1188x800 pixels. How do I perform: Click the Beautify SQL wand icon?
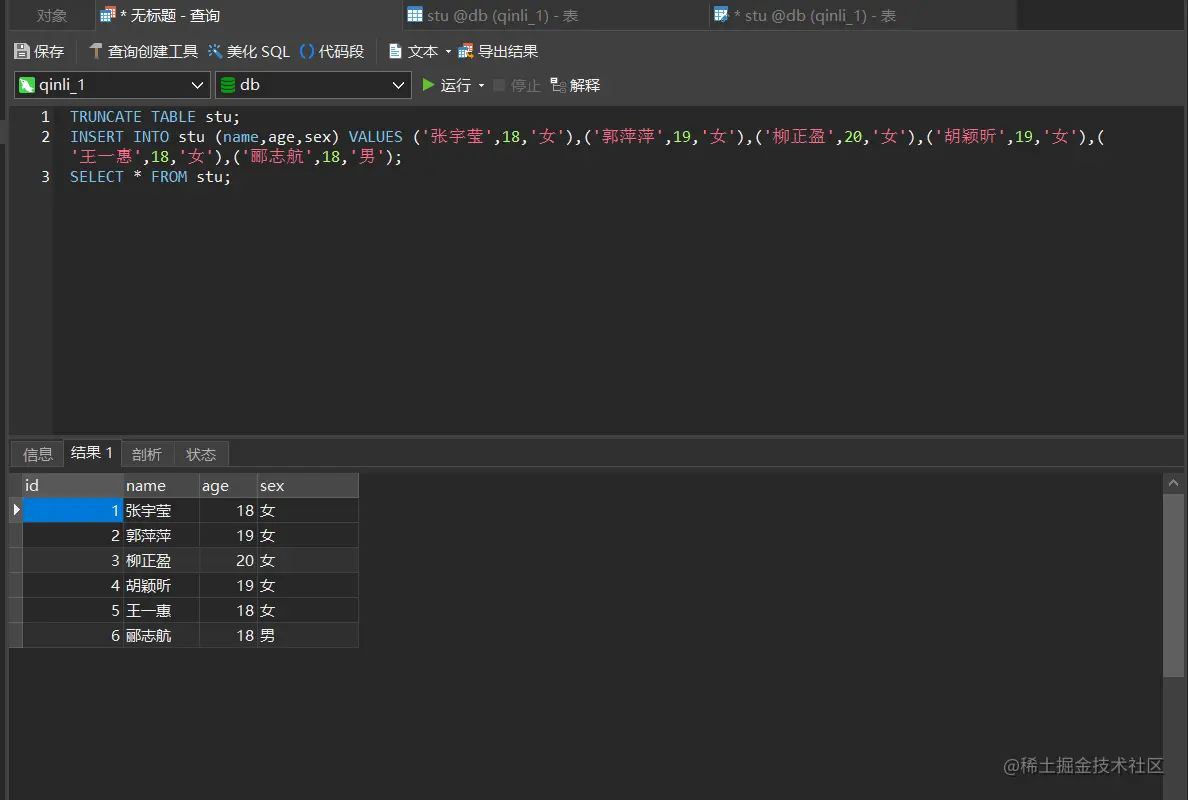point(215,51)
